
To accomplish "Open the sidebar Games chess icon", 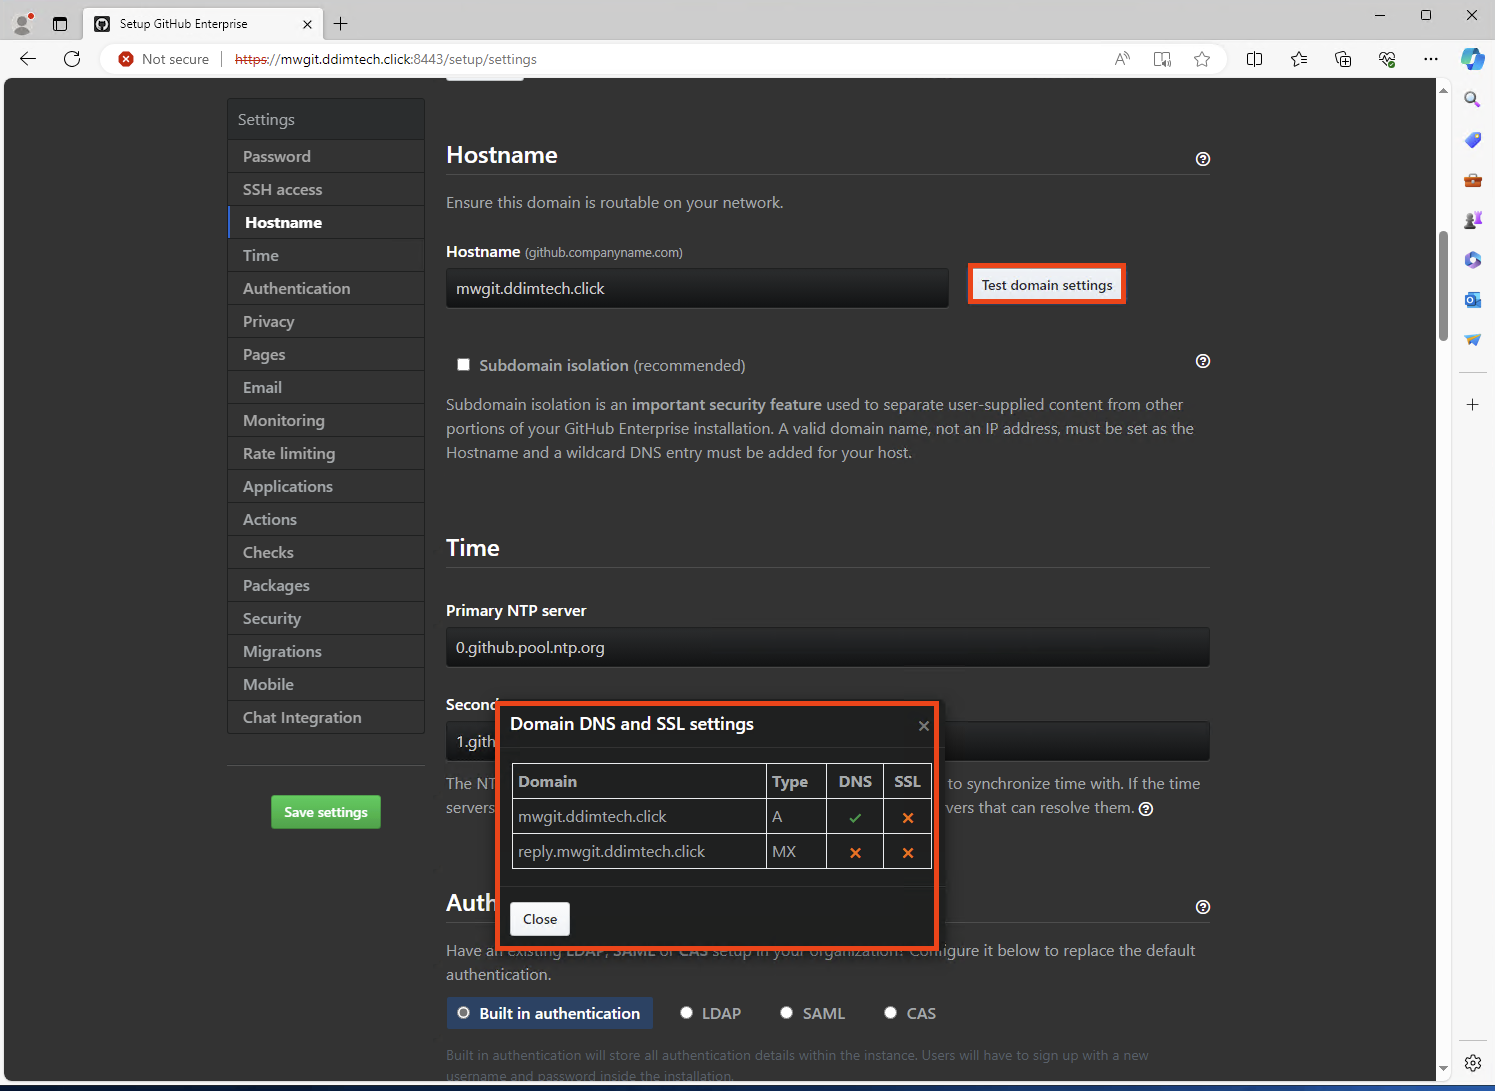I will (1472, 220).
